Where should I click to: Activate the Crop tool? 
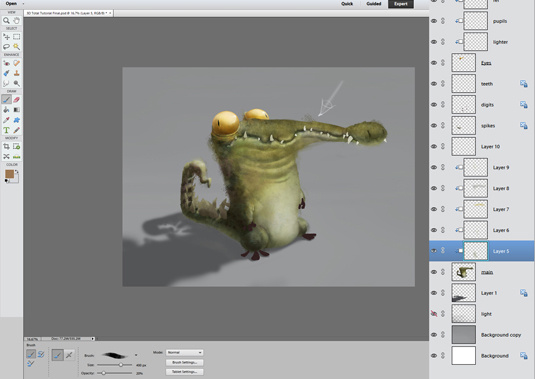[x=6, y=146]
